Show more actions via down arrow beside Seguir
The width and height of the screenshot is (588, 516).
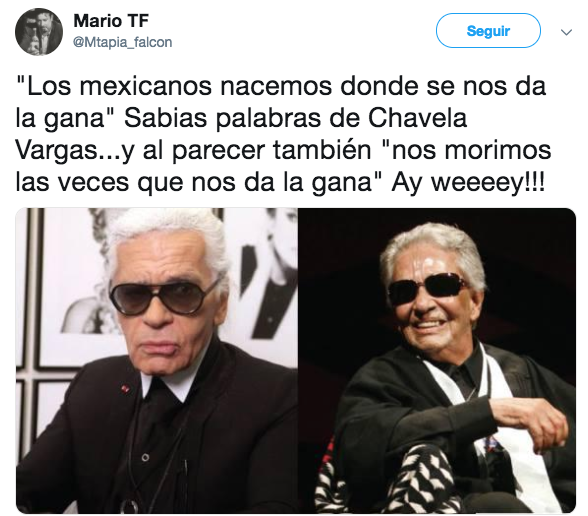[x=566, y=33]
